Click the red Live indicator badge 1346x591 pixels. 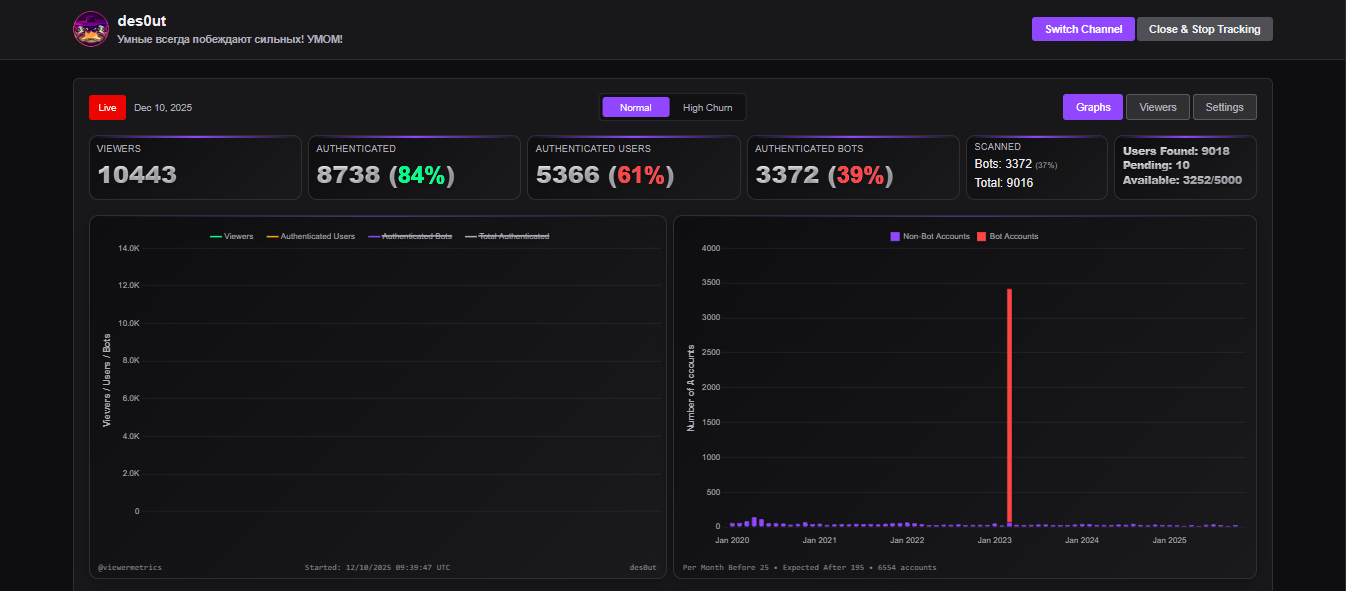(107, 107)
